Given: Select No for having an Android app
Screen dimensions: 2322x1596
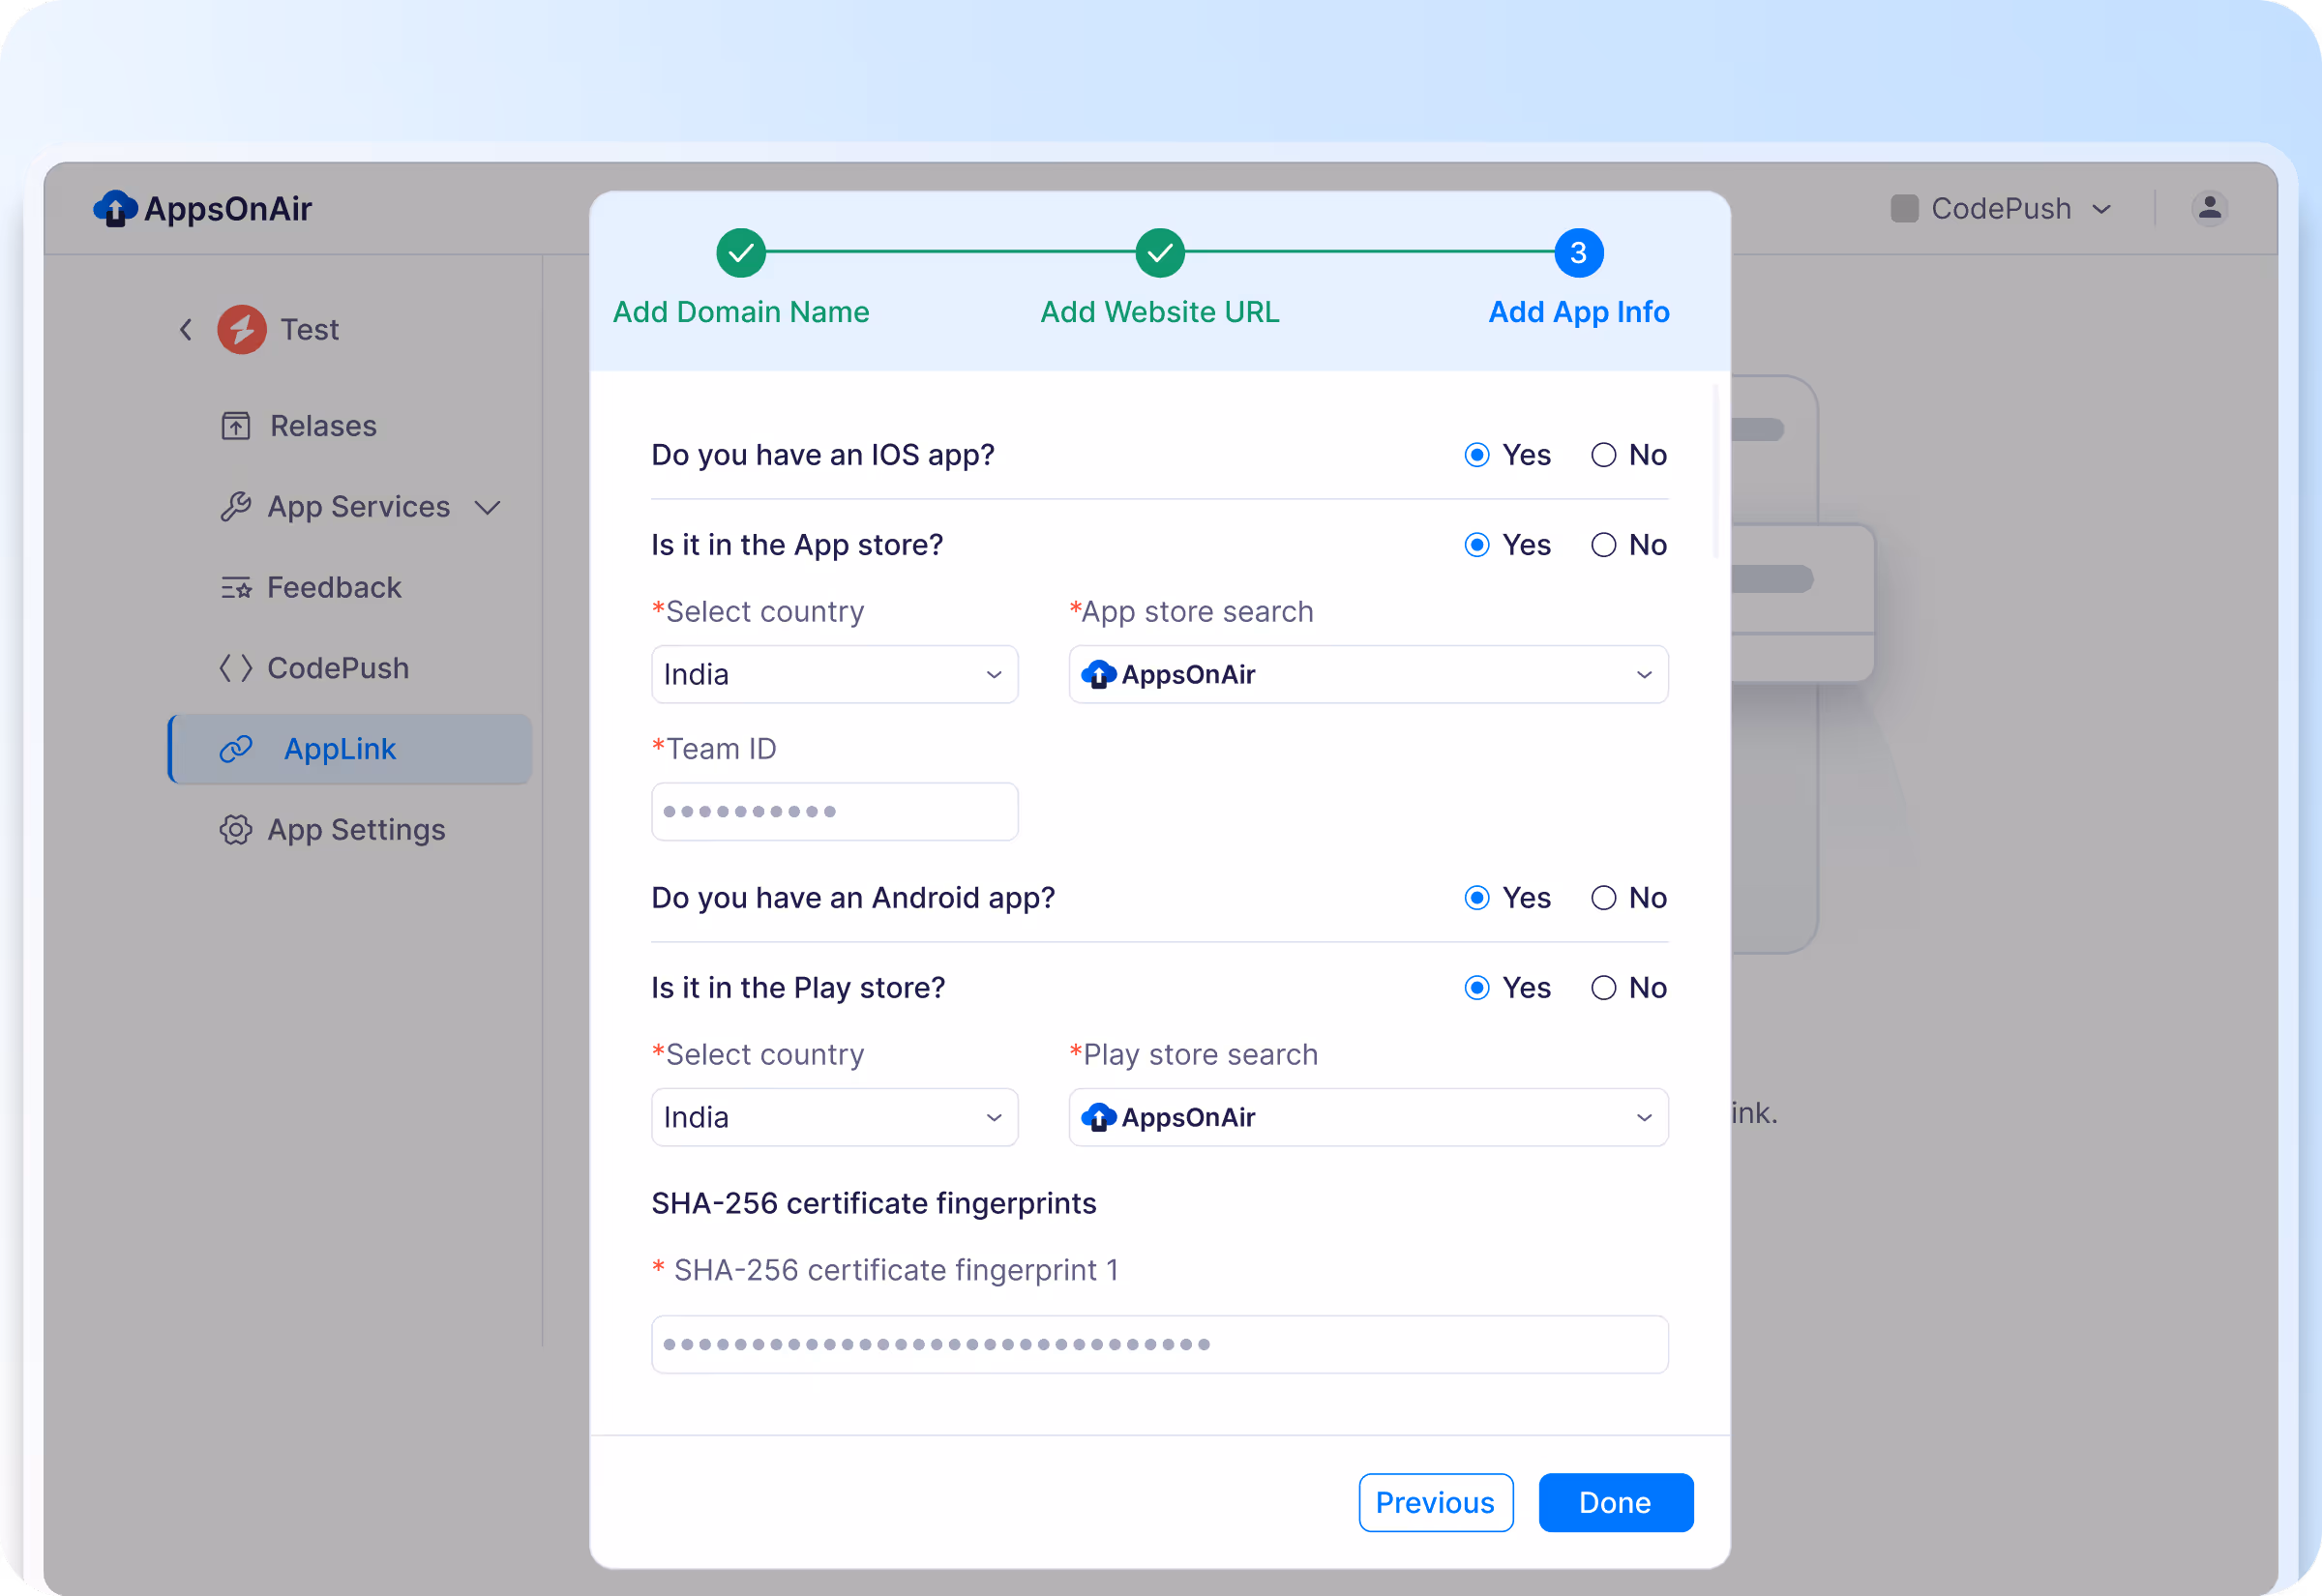Looking at the screenshot, I should [1603, 898].
